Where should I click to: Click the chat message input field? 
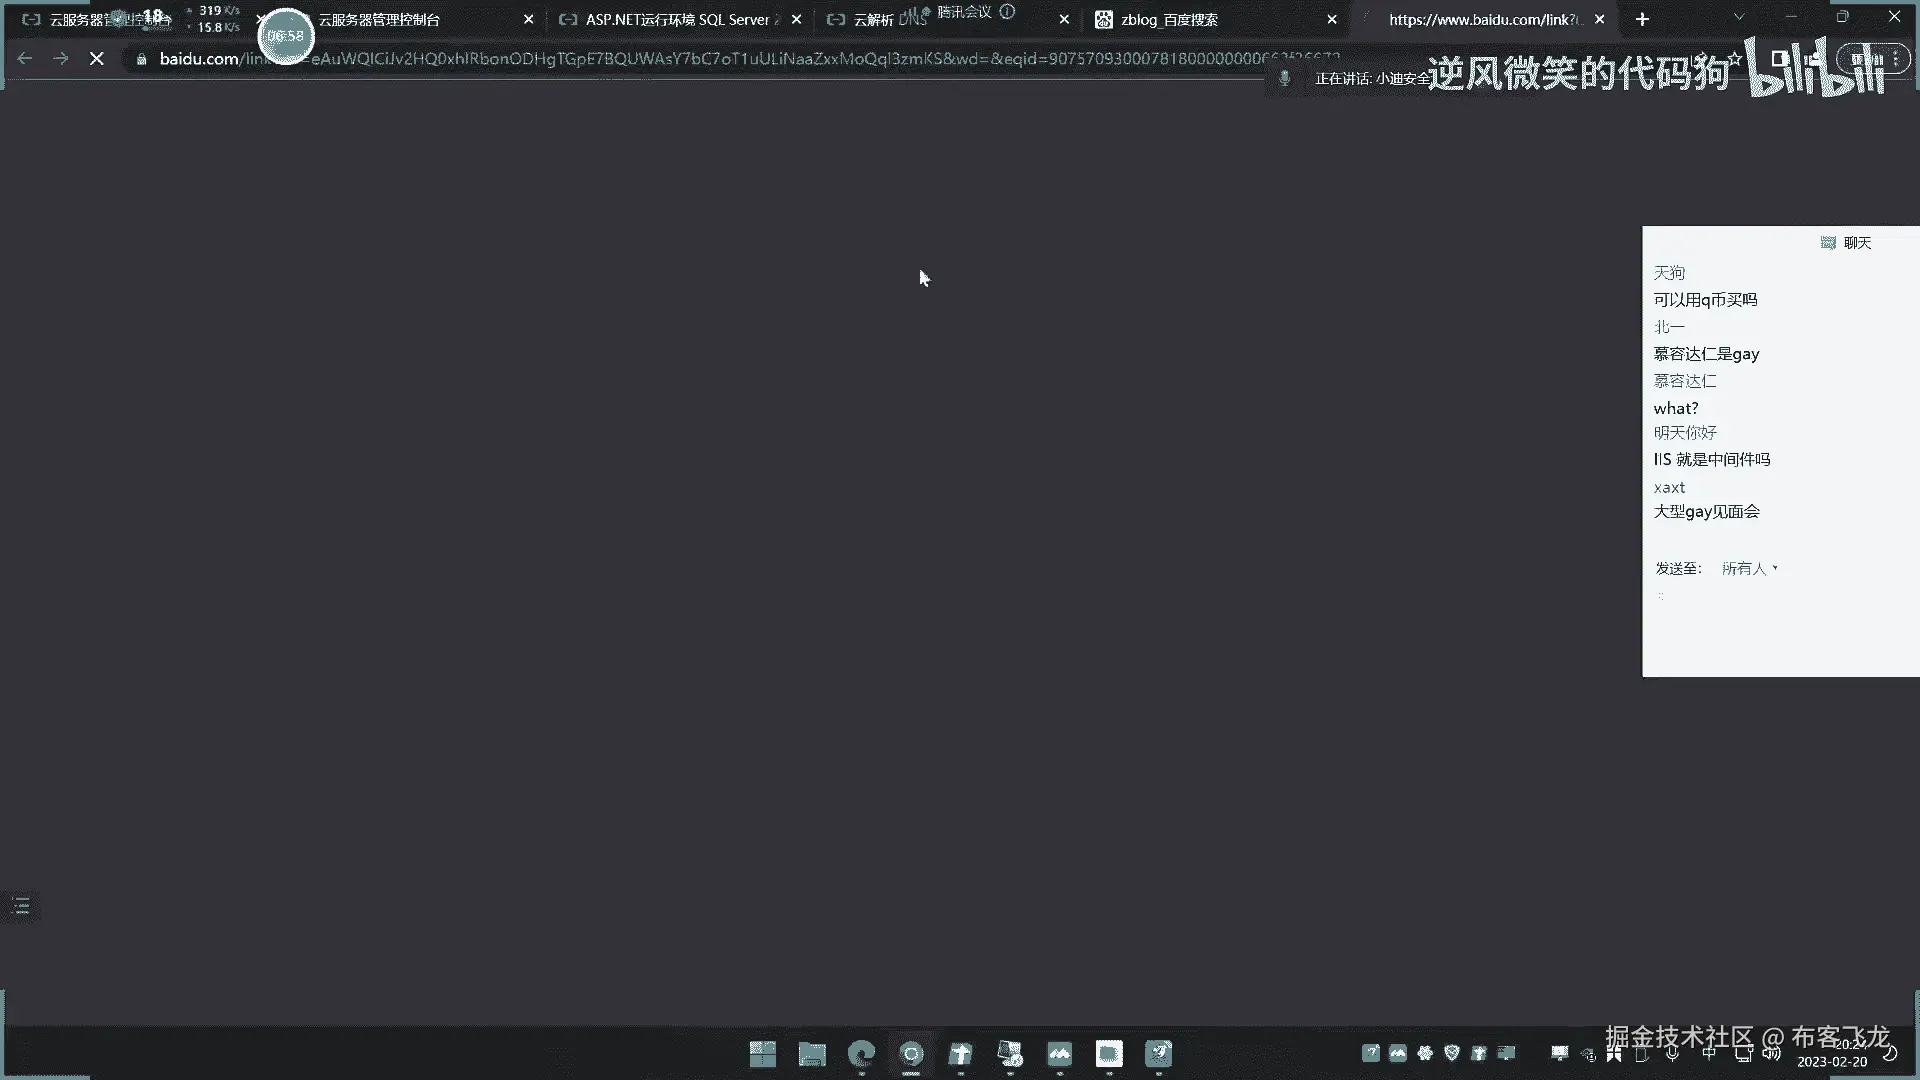click(x=1780, y=630)
